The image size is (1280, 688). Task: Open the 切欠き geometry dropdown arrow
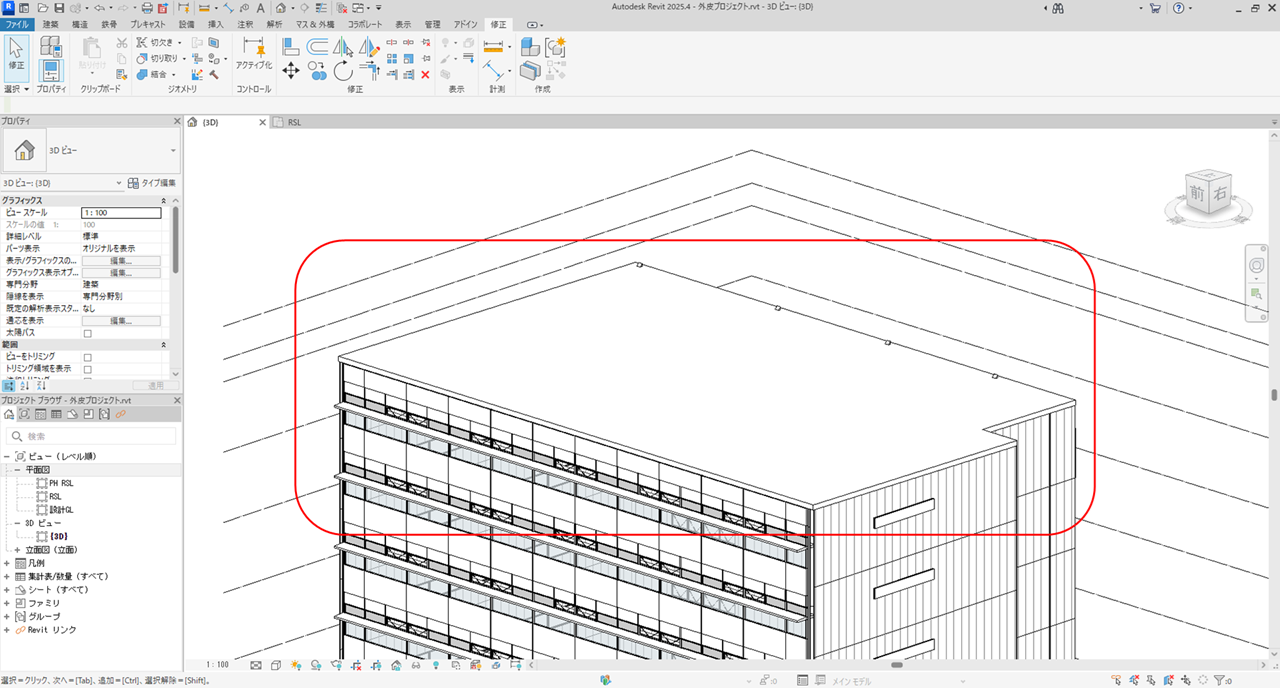[x=180, y=43]
